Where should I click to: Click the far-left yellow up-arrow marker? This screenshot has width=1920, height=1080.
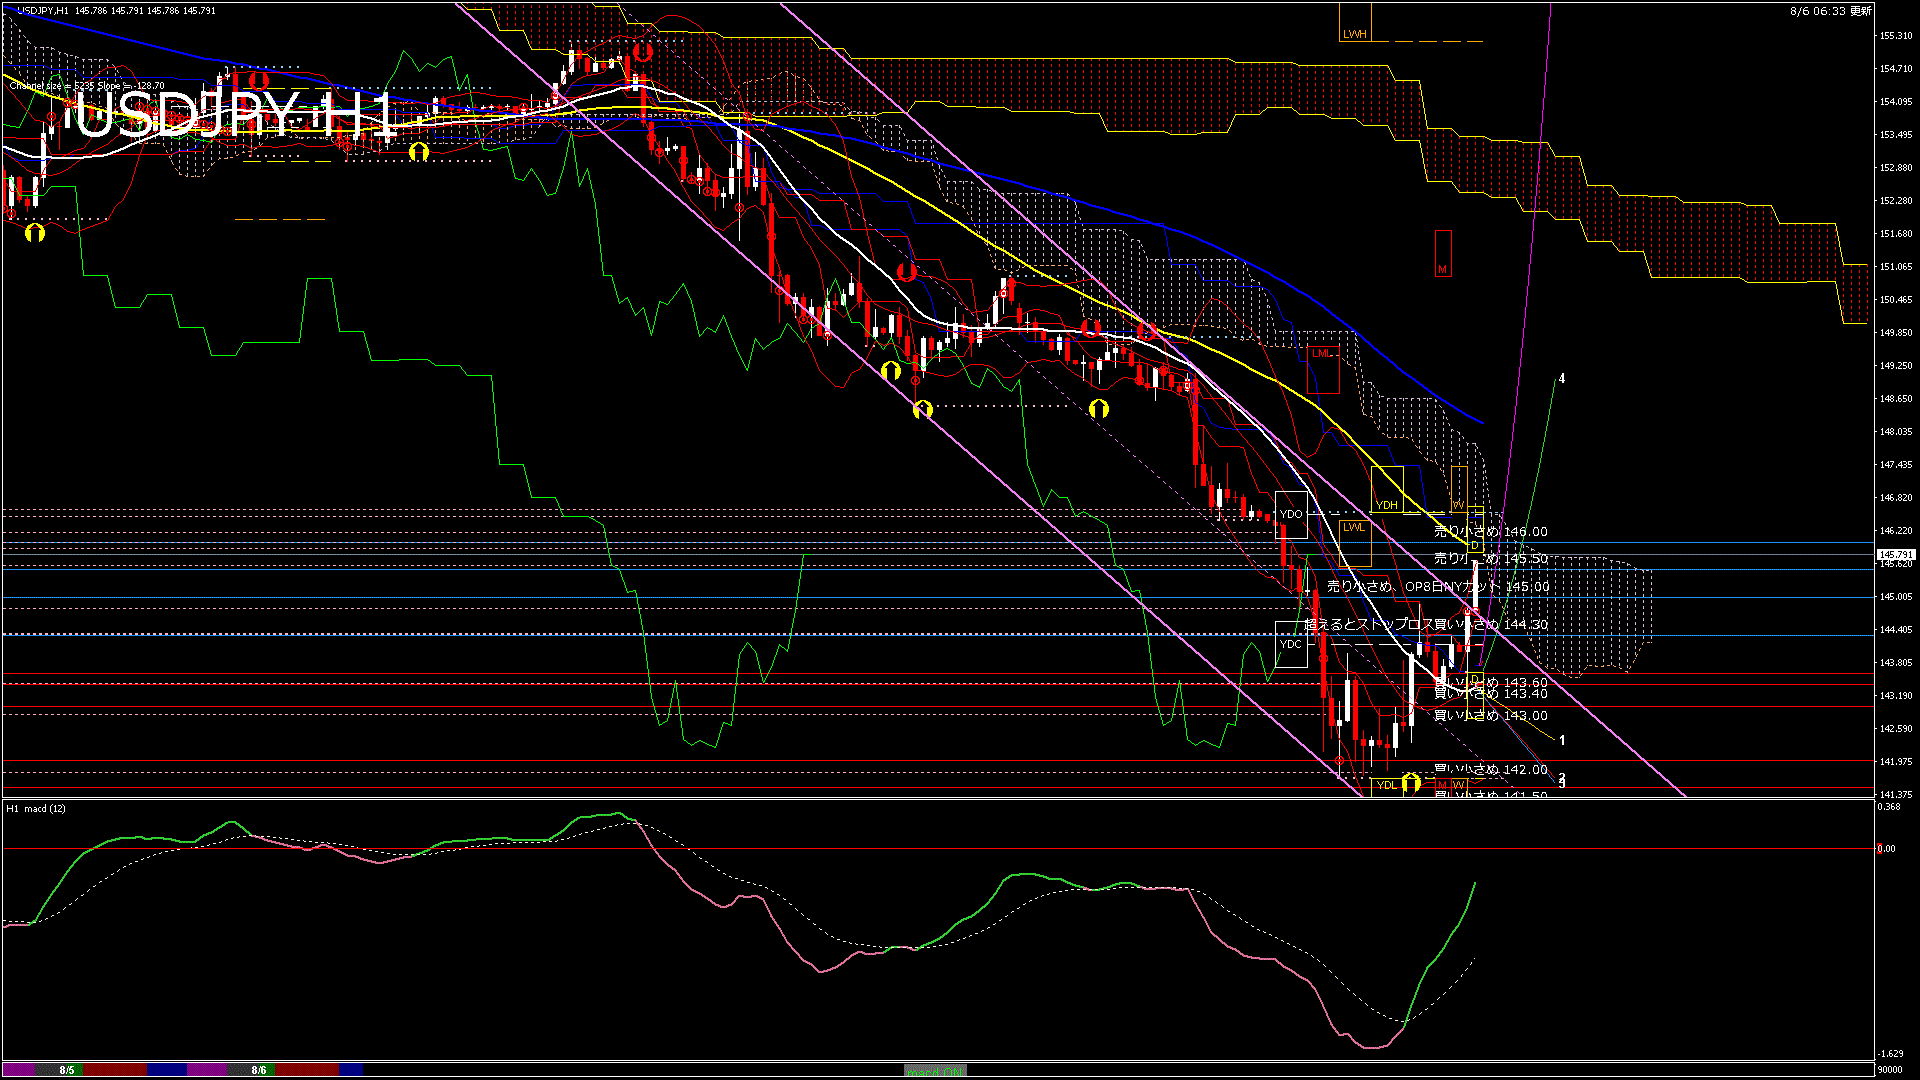click(x=35, y=233)
